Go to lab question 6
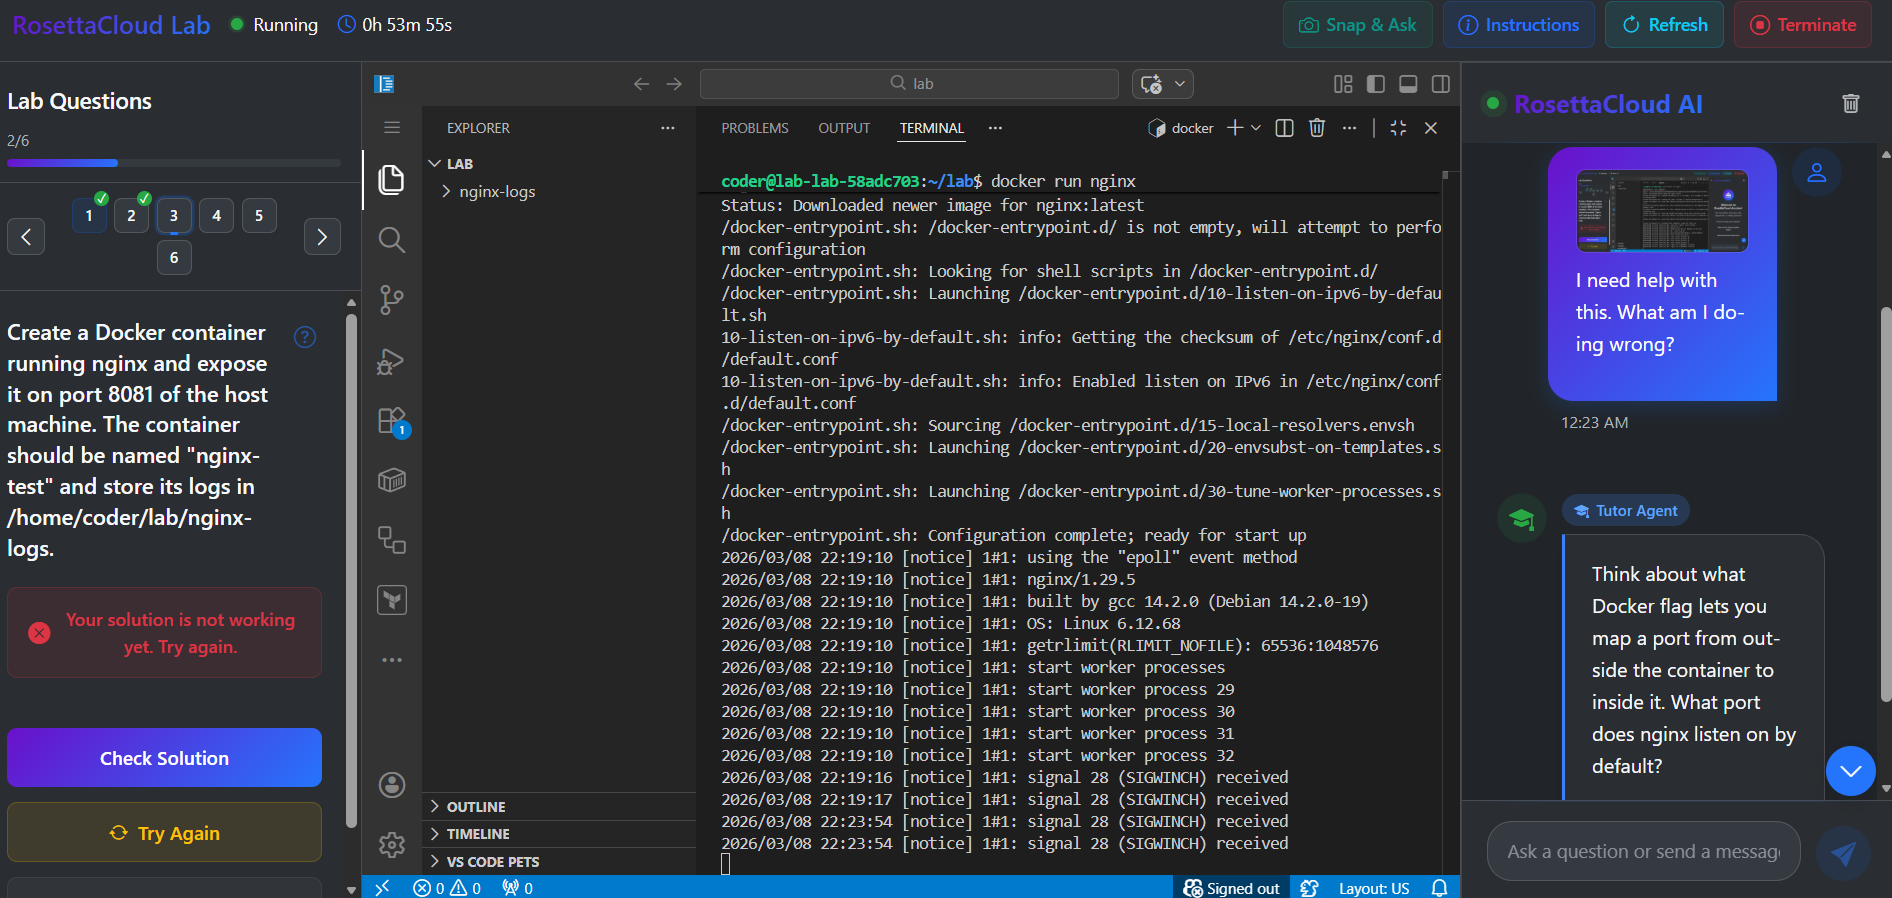This screenshot has width=1892, height=898. tap(174, 258)
